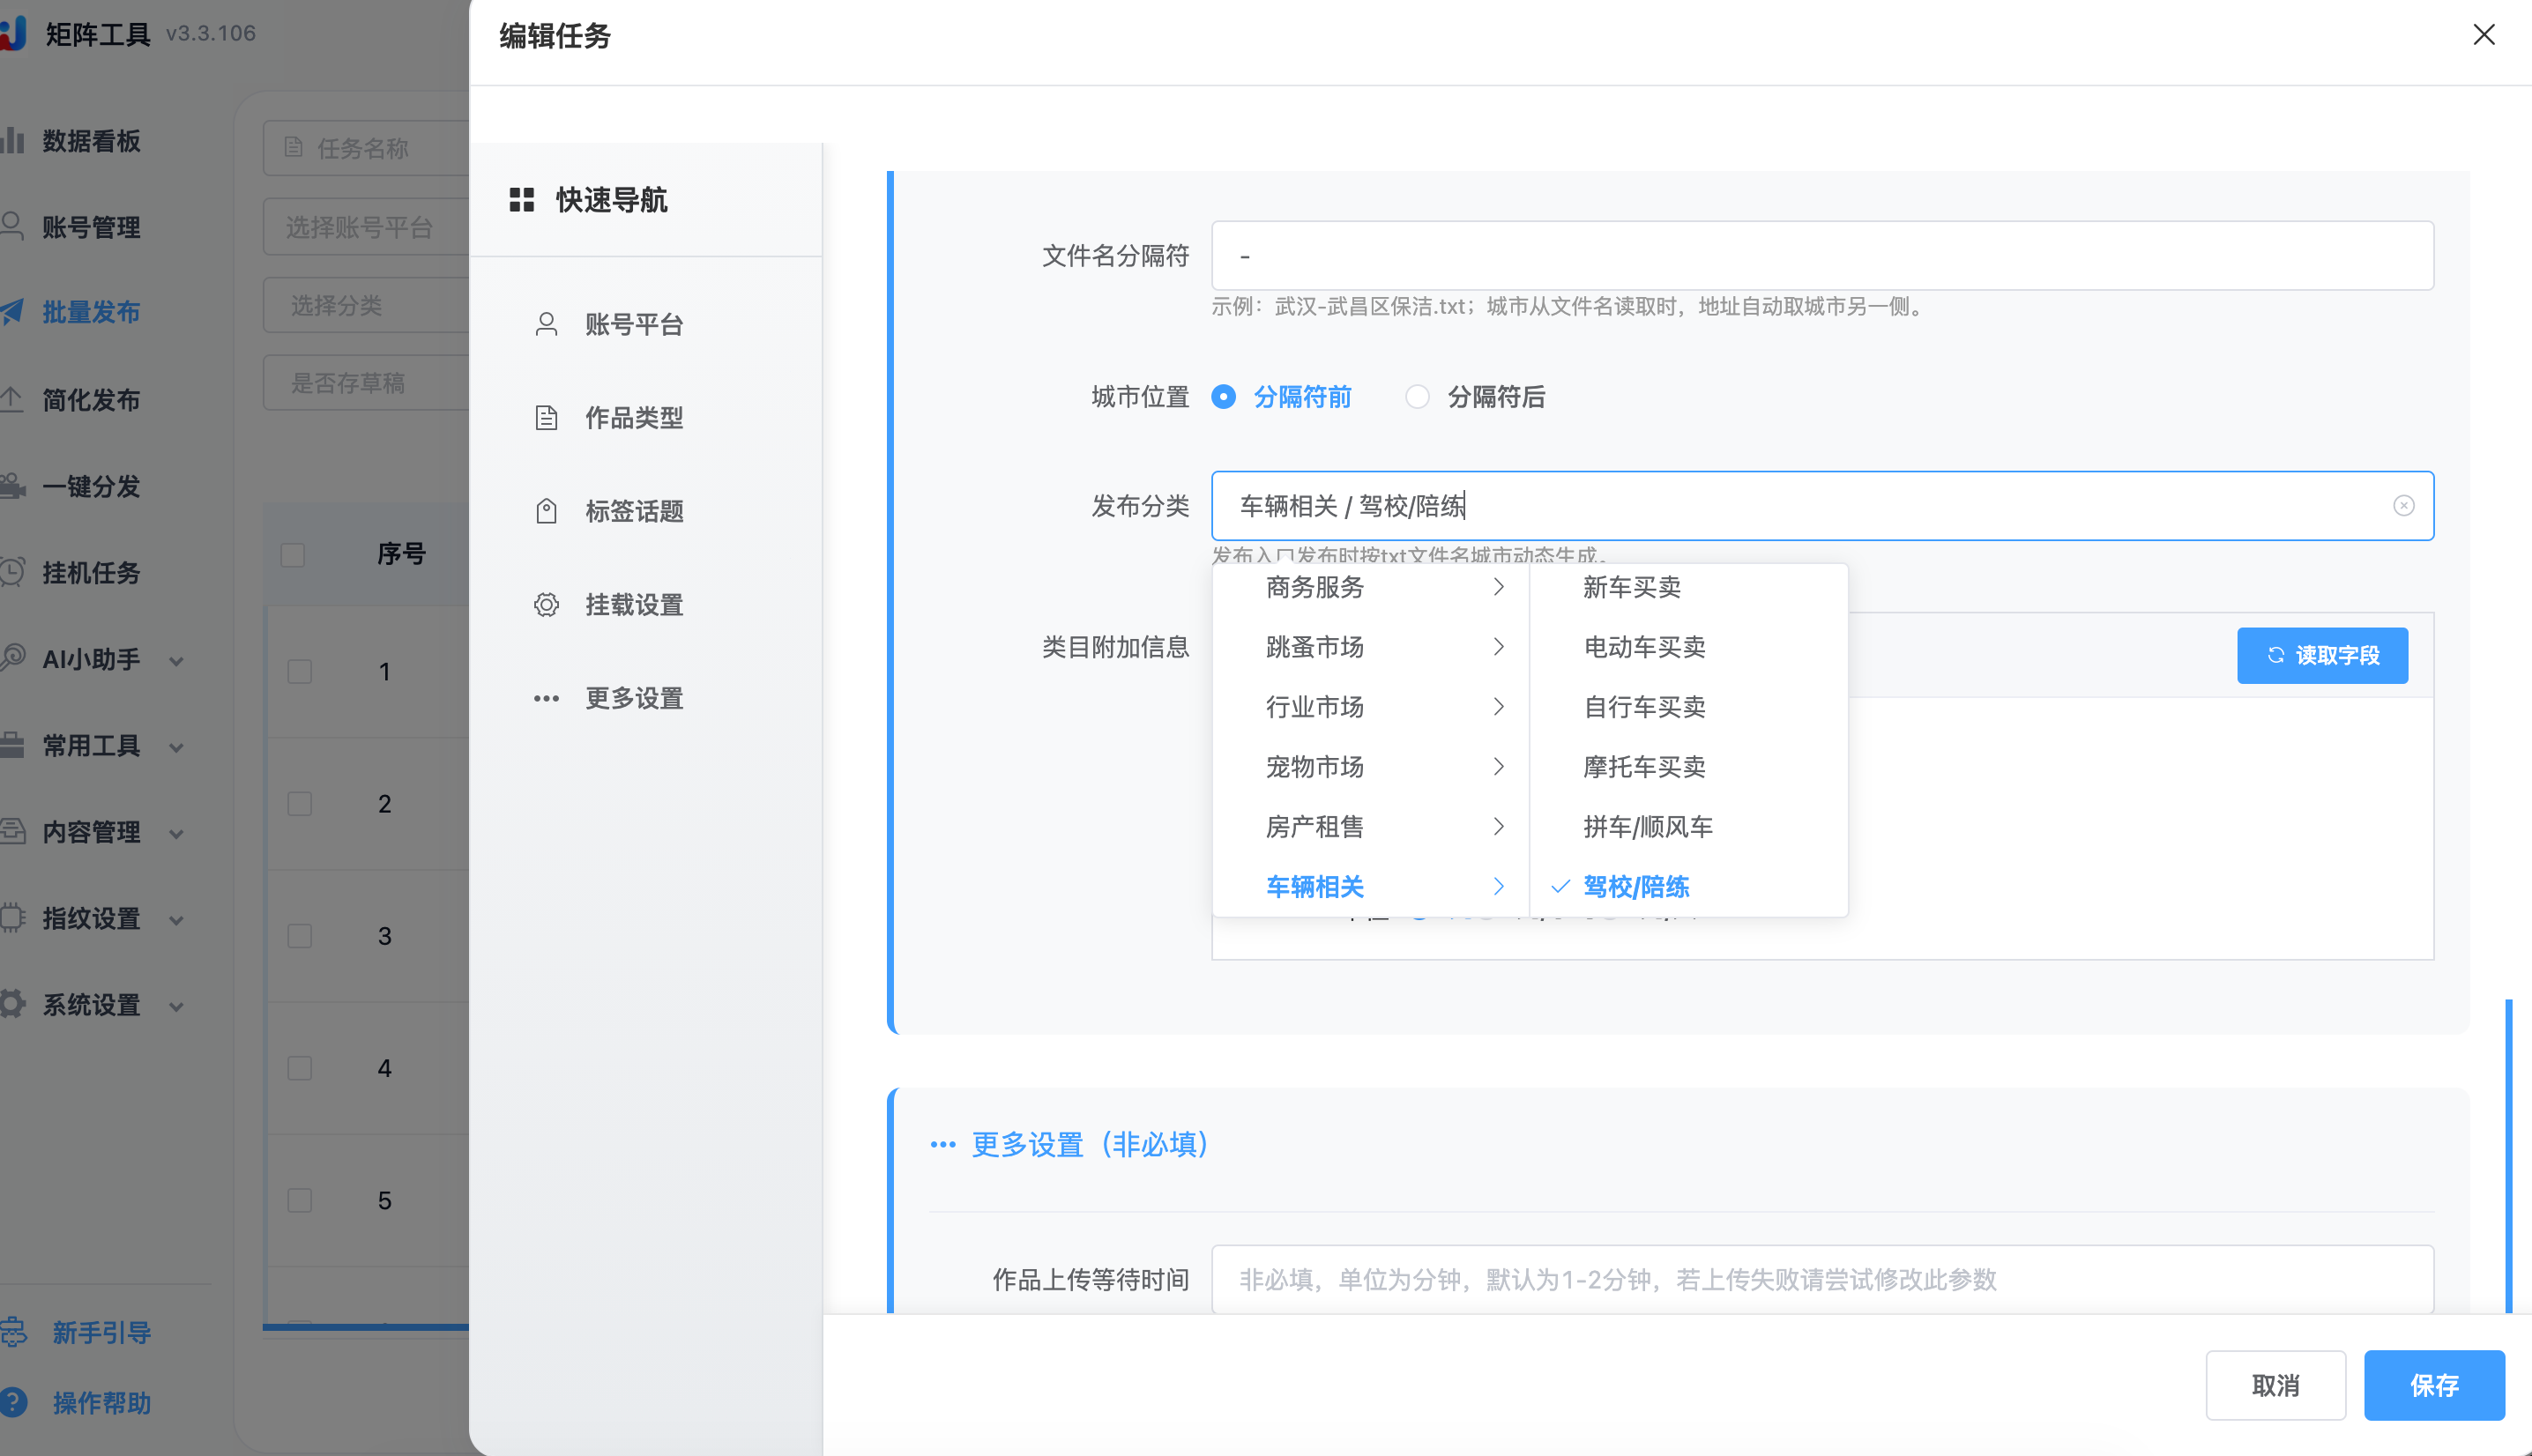Choose 自行车买卖 in the subcategory list

click(x=1644, y=707)
